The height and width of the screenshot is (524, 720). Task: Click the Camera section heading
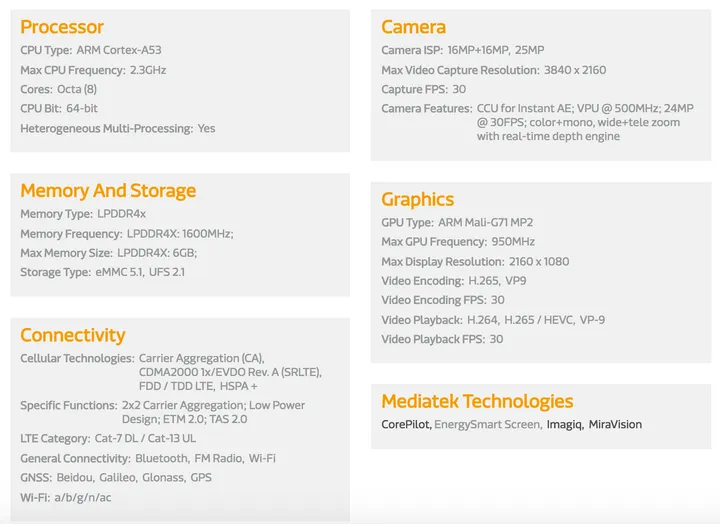tap(413, 27)
